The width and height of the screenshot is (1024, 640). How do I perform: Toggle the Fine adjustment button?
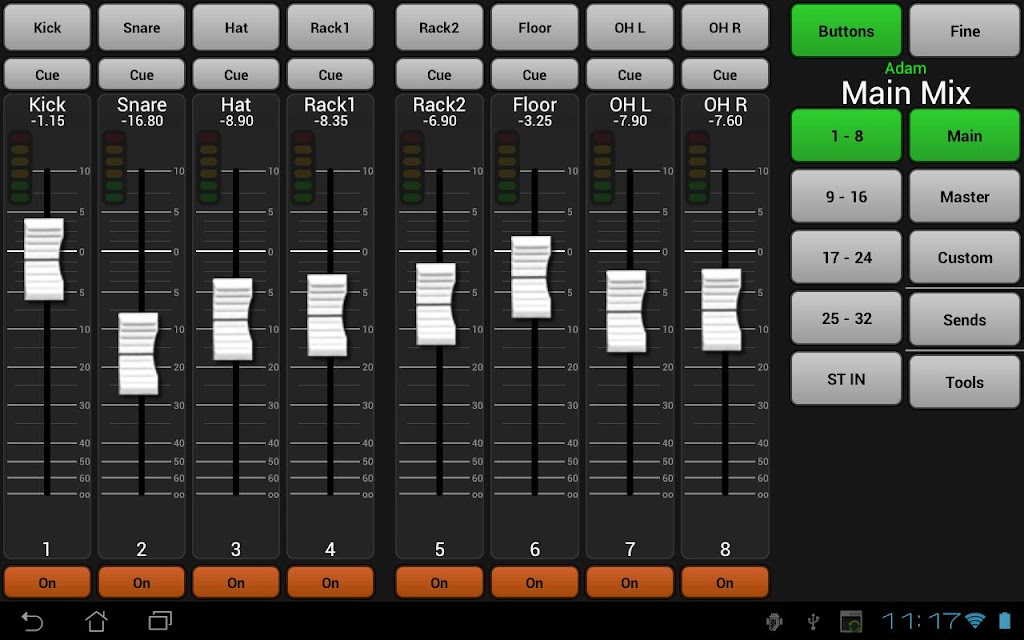pos(965,31)
